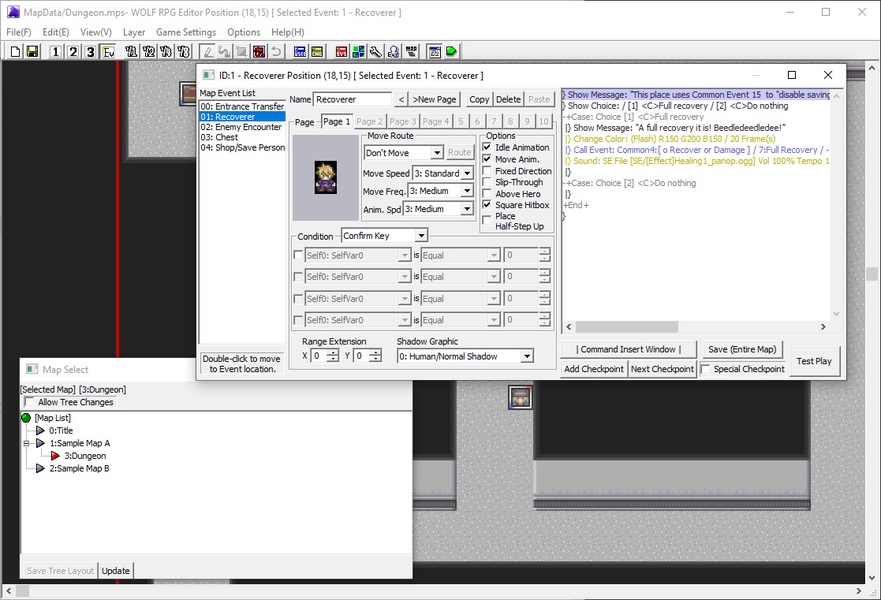Toggle Allow Tree Changes checkbox

pyautogui.click(x=28, y=402)
